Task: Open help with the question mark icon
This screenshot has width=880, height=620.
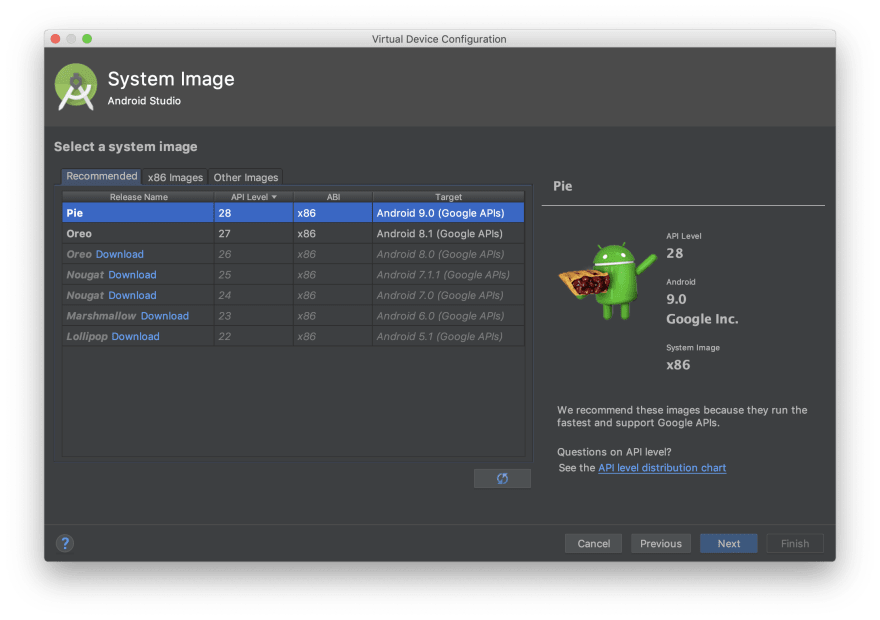Action: click(65, 543)
